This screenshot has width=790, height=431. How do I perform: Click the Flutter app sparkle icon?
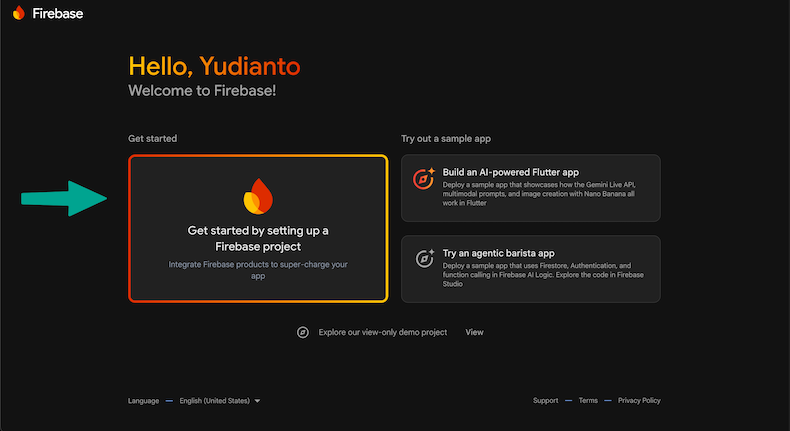point(424,178)
